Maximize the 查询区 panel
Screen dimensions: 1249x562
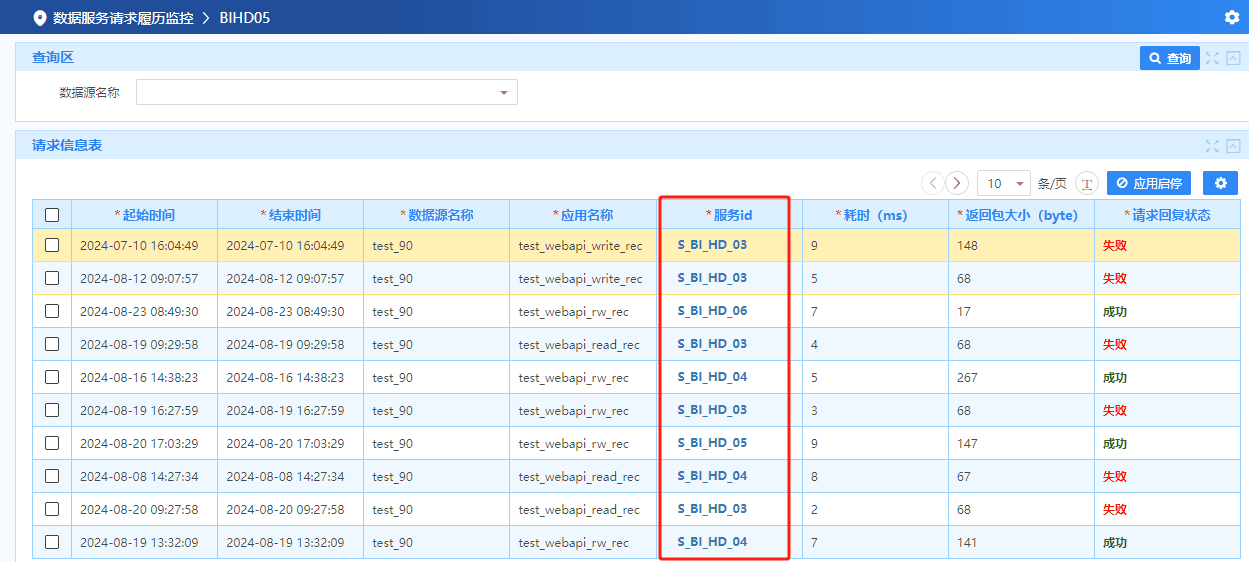[x=1212, y=58]
